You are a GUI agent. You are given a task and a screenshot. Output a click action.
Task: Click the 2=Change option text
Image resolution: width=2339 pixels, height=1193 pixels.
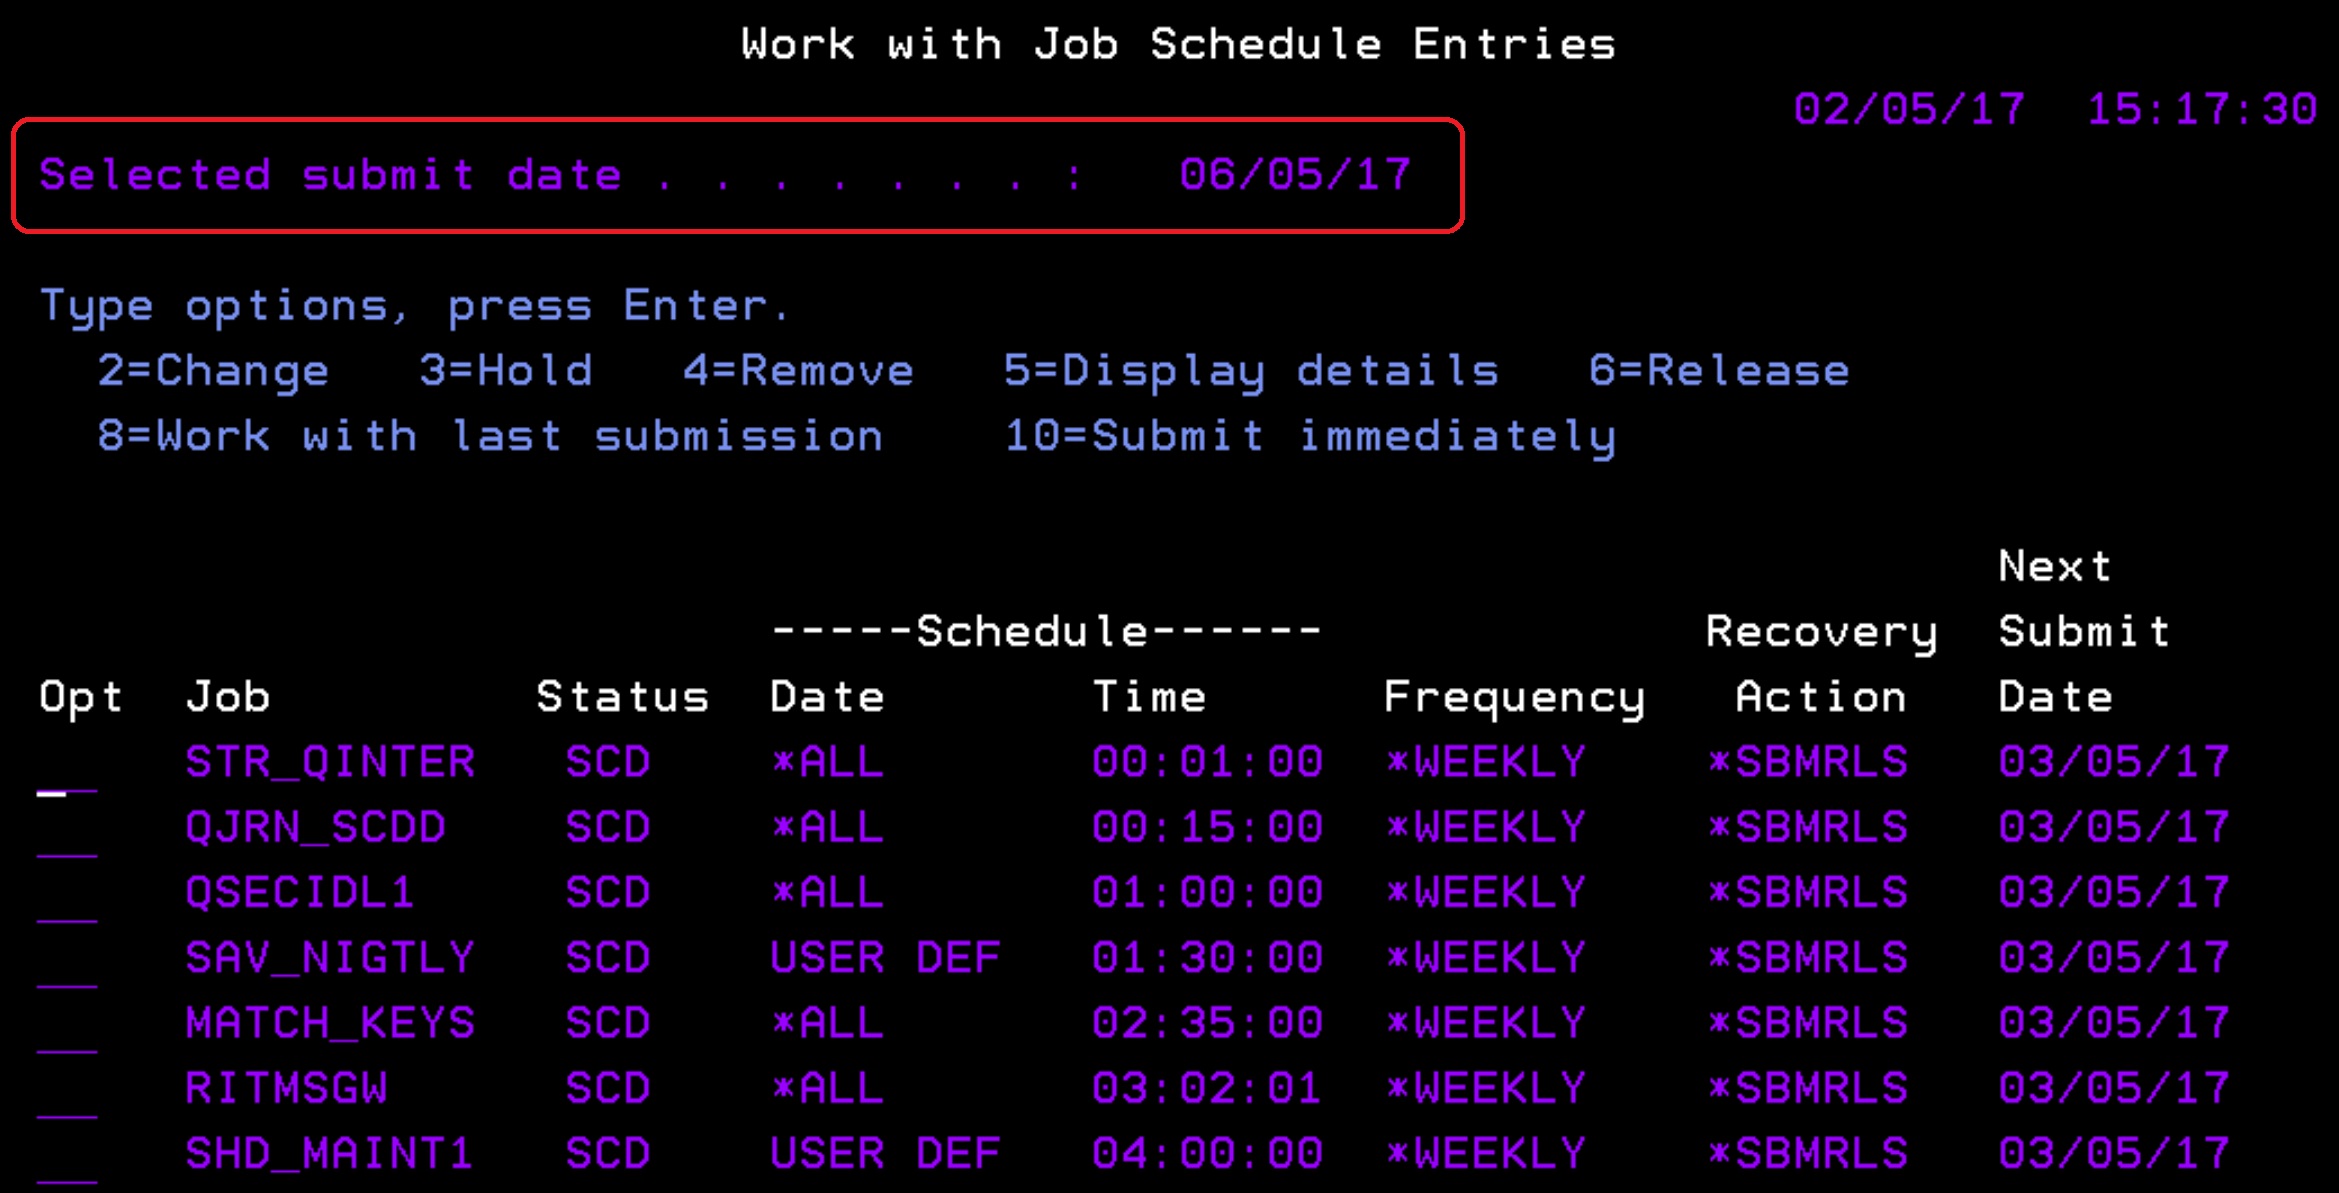pyautogui.click(x=213, y=371)
